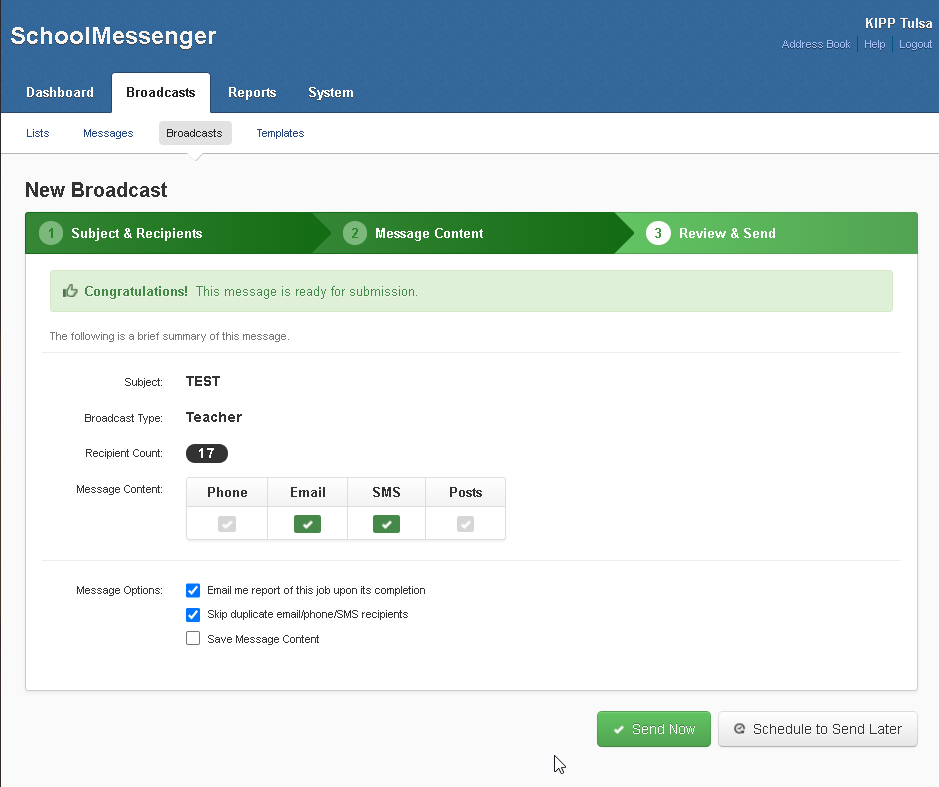939x787 pixels.
Task: Go to the Lists subtab
Action: point(38,133)
